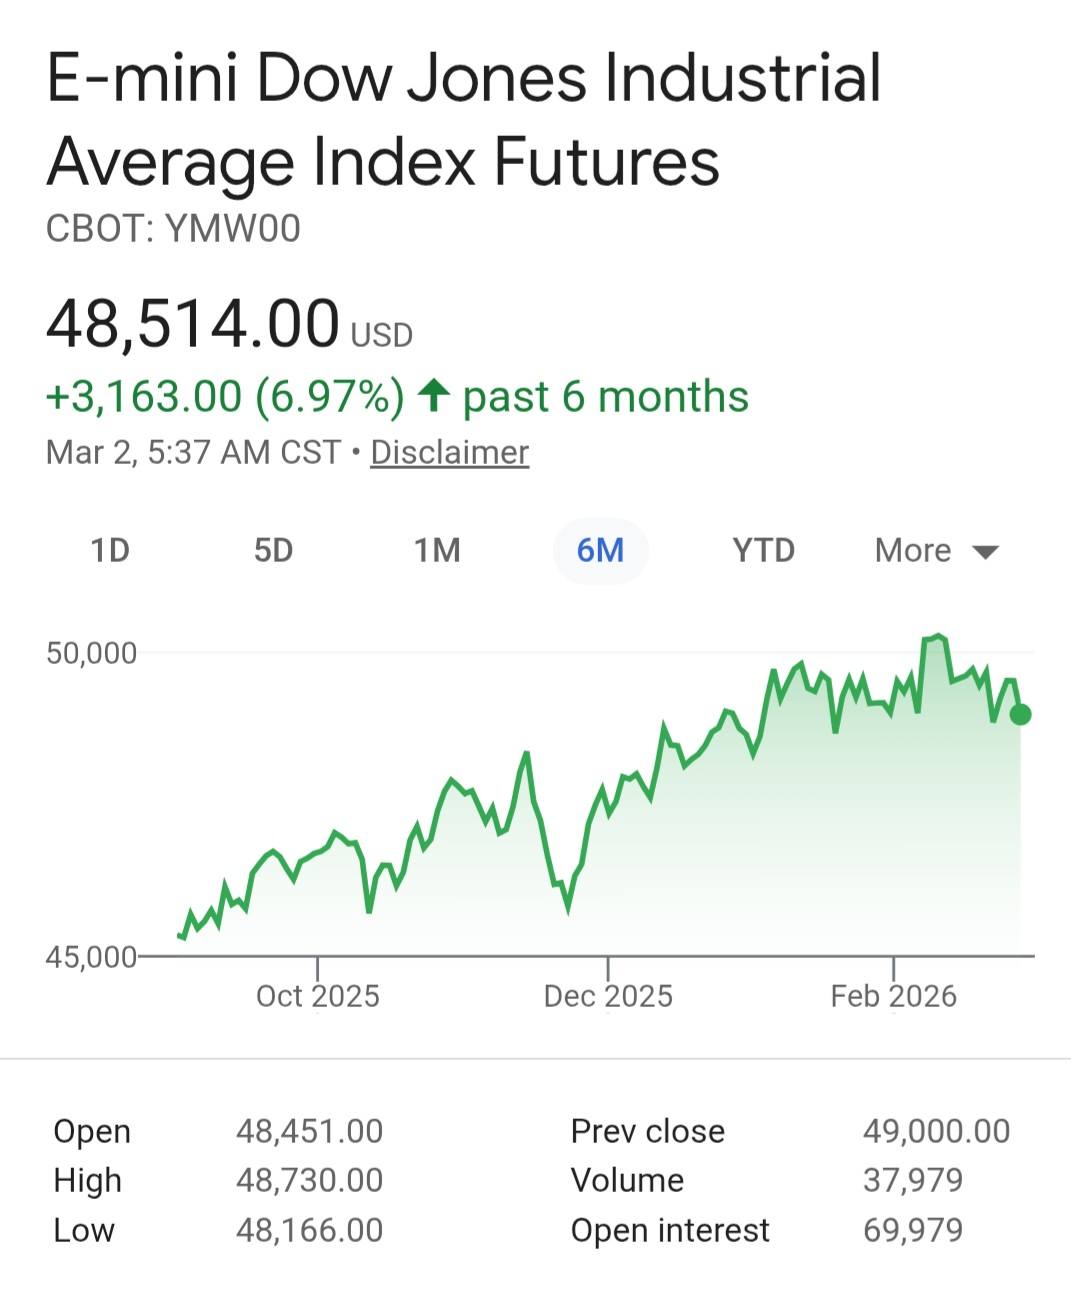Click the Prev close value 49,000.00

click(936, 1131)
